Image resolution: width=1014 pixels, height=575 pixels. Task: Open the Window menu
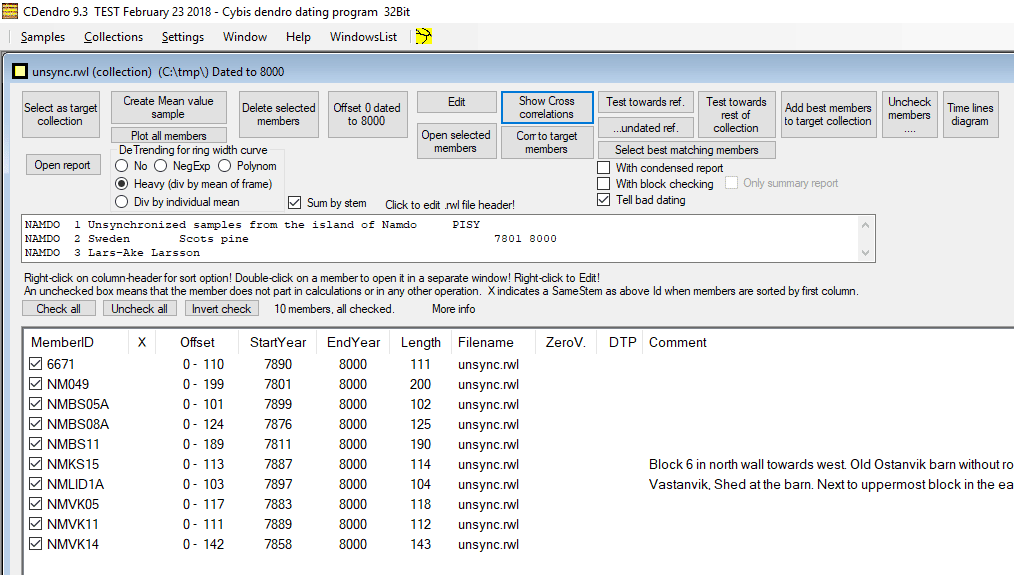(245, 37)
